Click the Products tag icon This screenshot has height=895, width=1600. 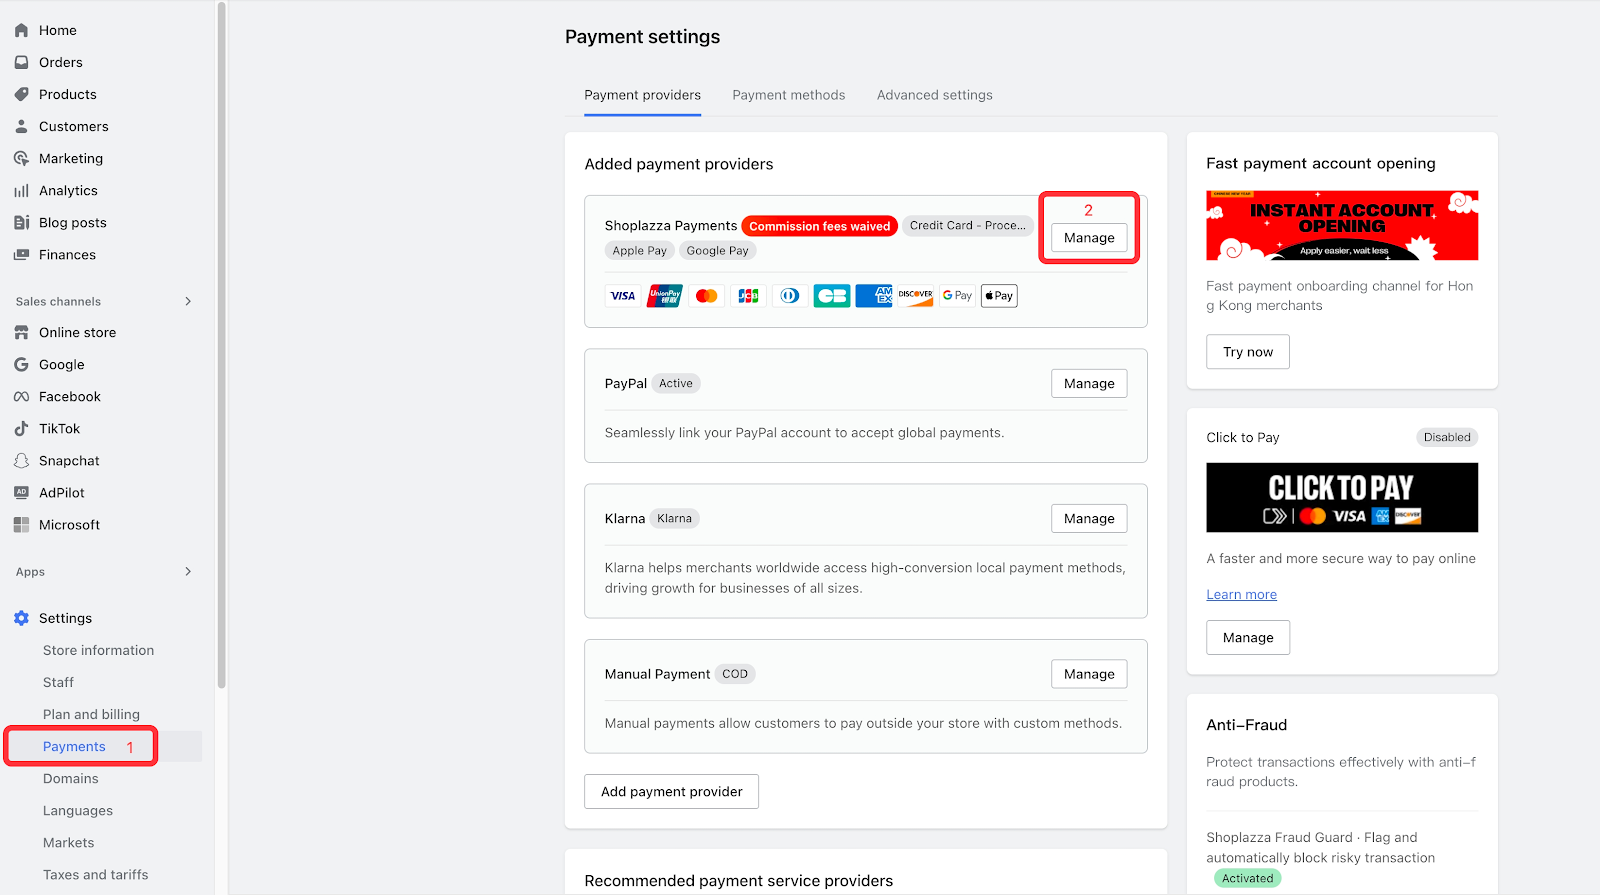[21, 95]
